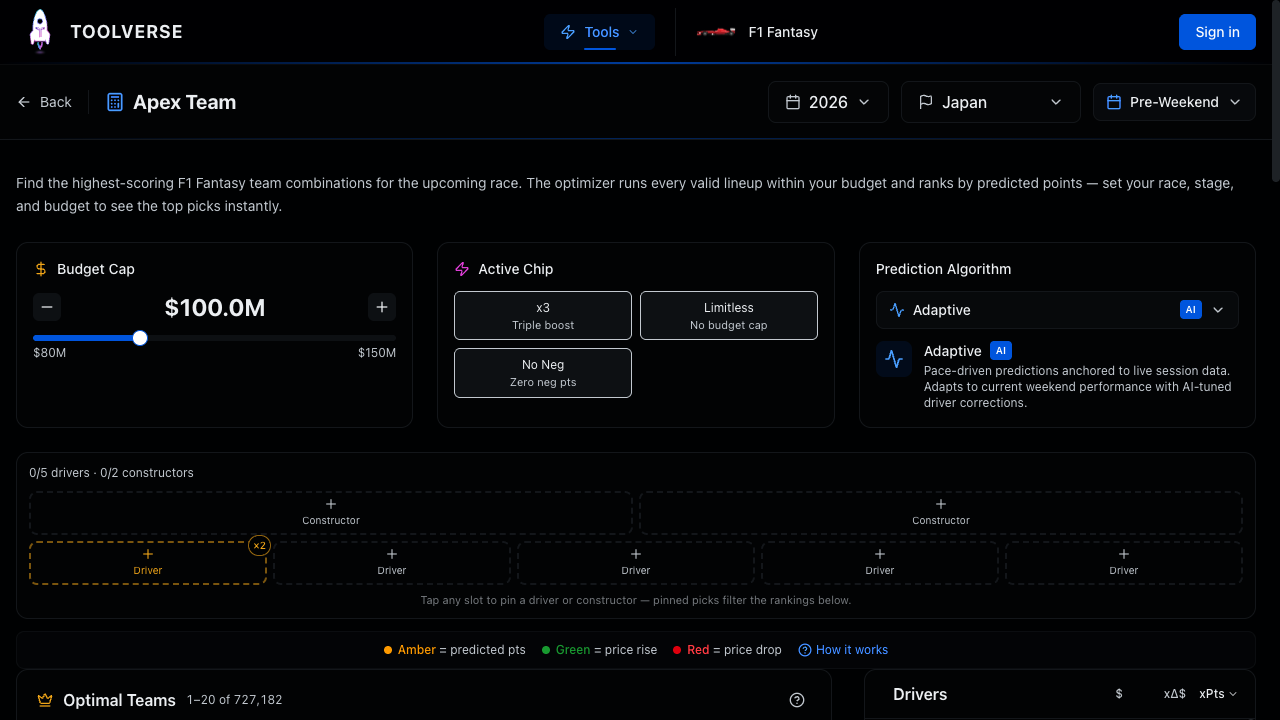Click the Adaptive pulse icon in description
1280x720 pixels.
pyautogui.click(x=894, y=360)
